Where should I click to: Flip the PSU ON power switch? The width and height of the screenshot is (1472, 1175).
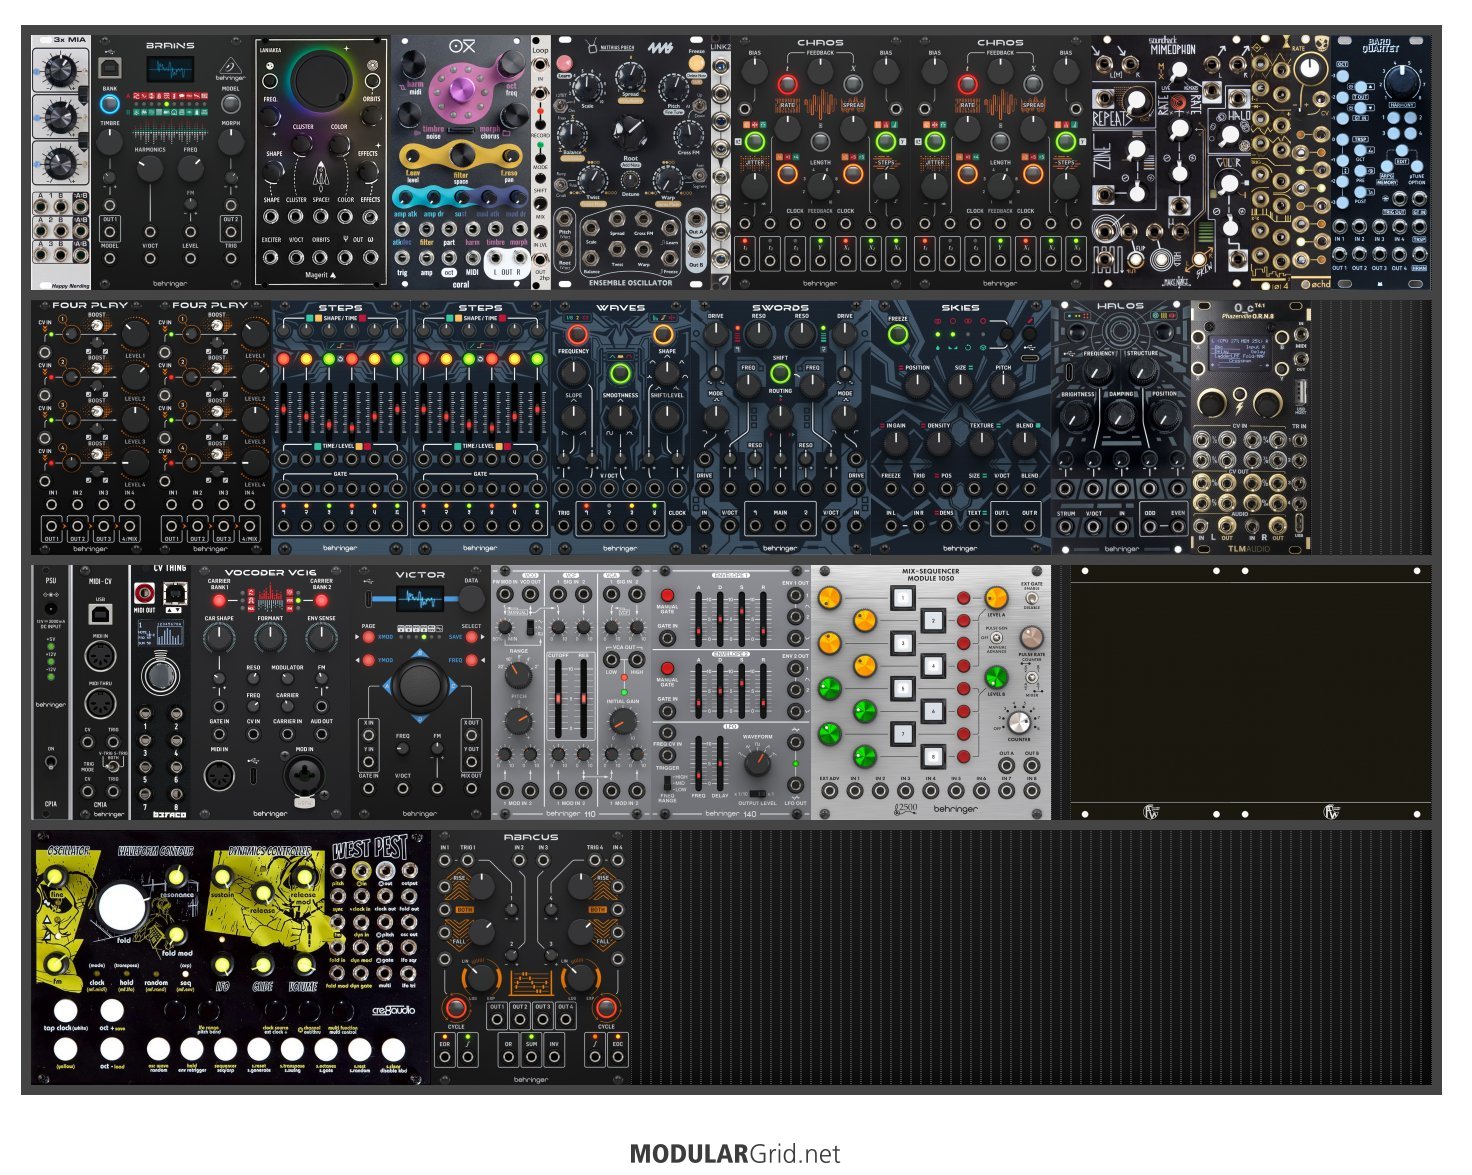pos(51,762)
